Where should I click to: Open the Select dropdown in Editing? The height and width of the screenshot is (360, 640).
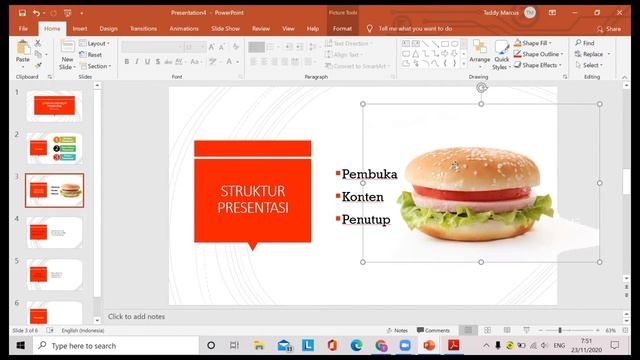589,65
